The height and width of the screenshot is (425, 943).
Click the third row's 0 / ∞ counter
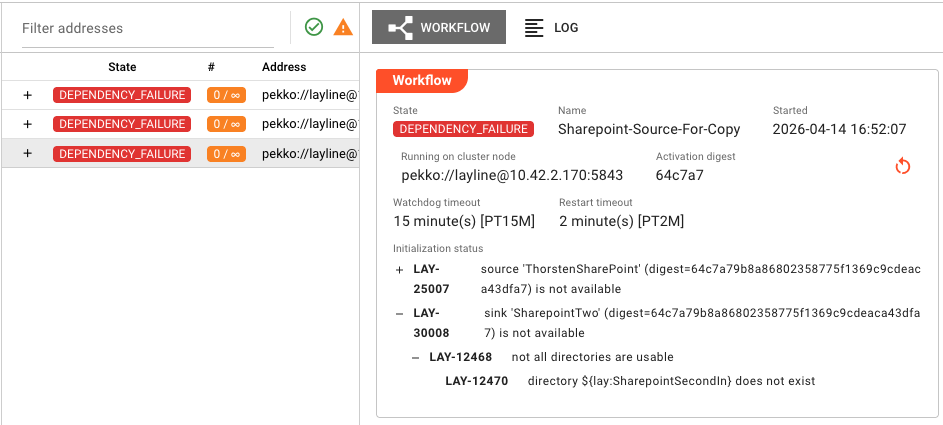226,153
